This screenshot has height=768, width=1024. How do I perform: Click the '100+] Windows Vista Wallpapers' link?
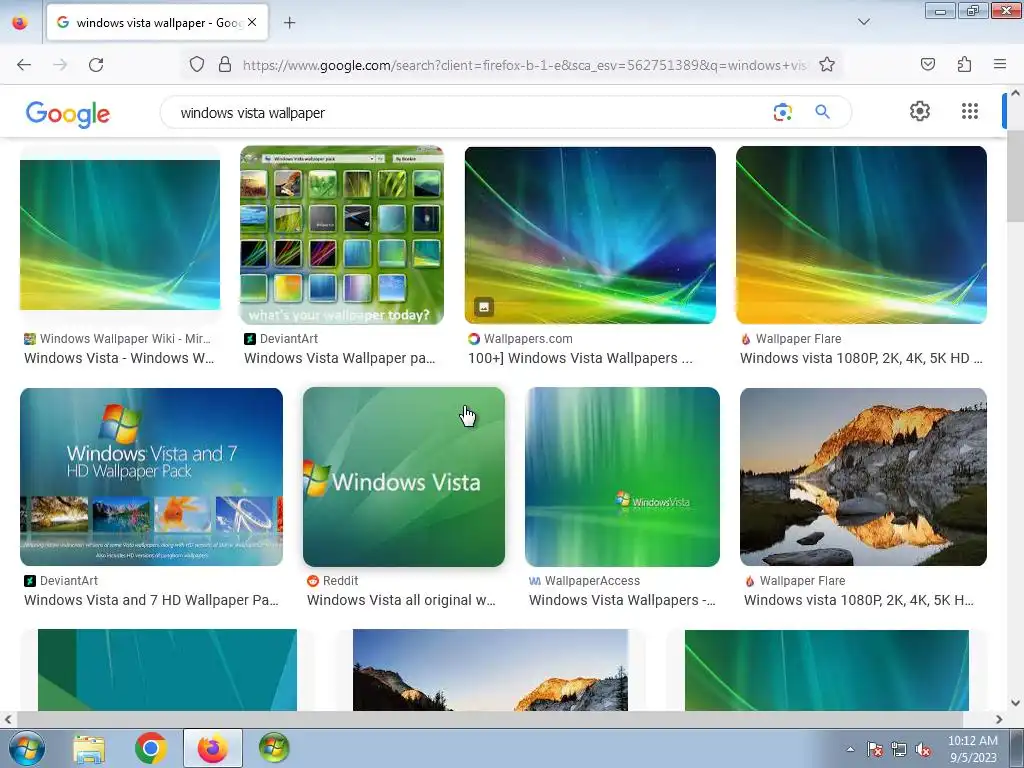(x=580, y=359)
